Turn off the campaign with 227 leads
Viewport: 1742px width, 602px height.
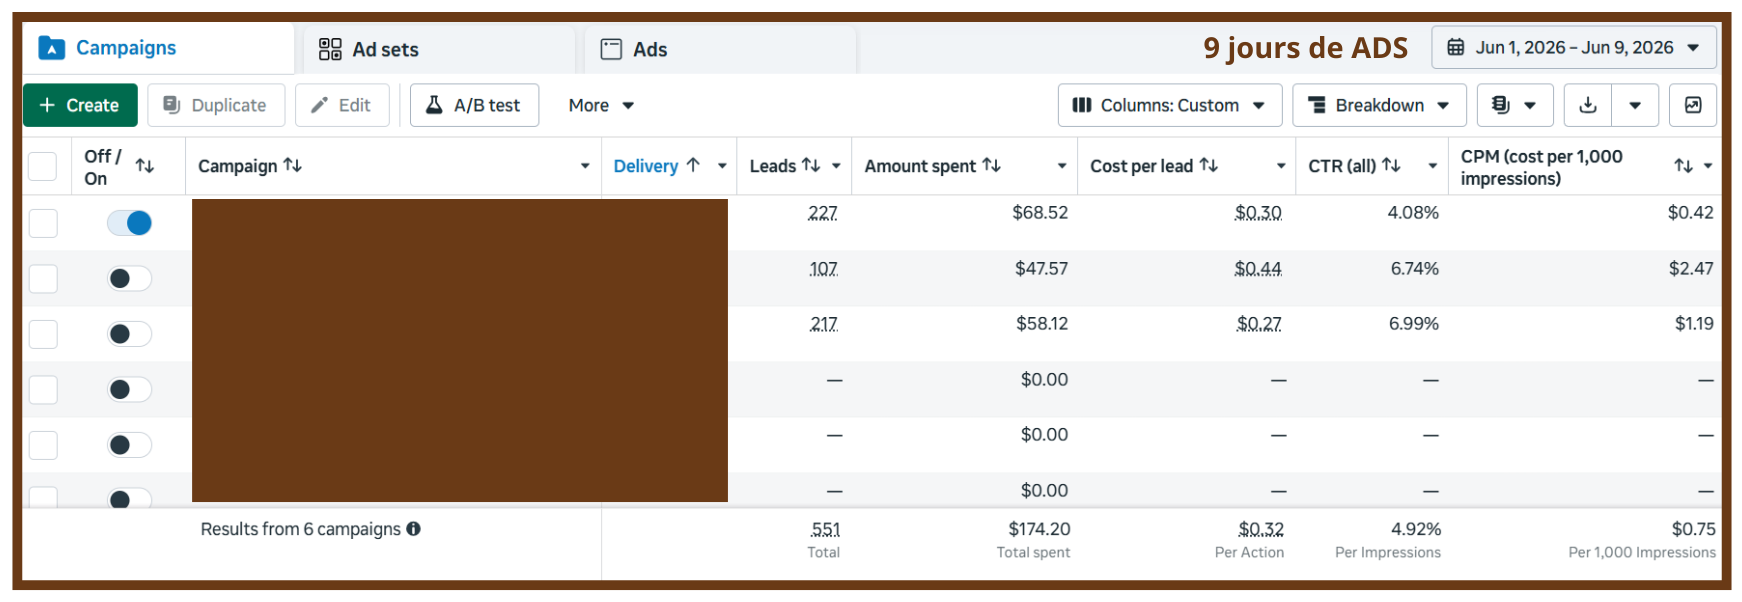(130, 223)
